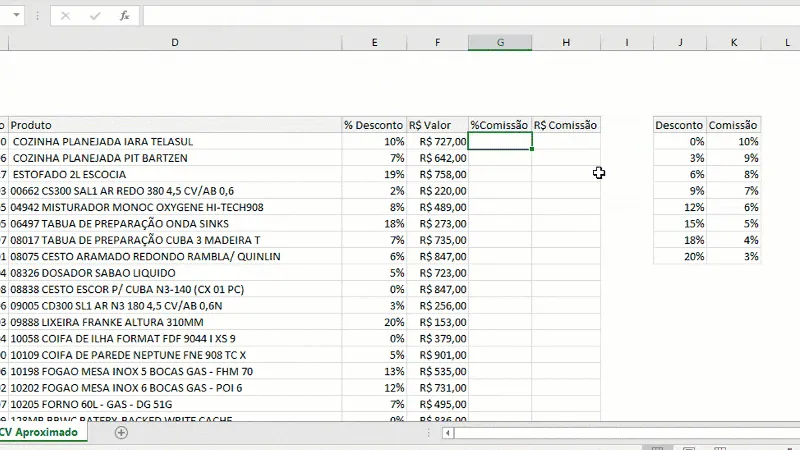
Task: Select empty %Comissão cell for IARA TELASUL
Action: click(x=500, y=141)
